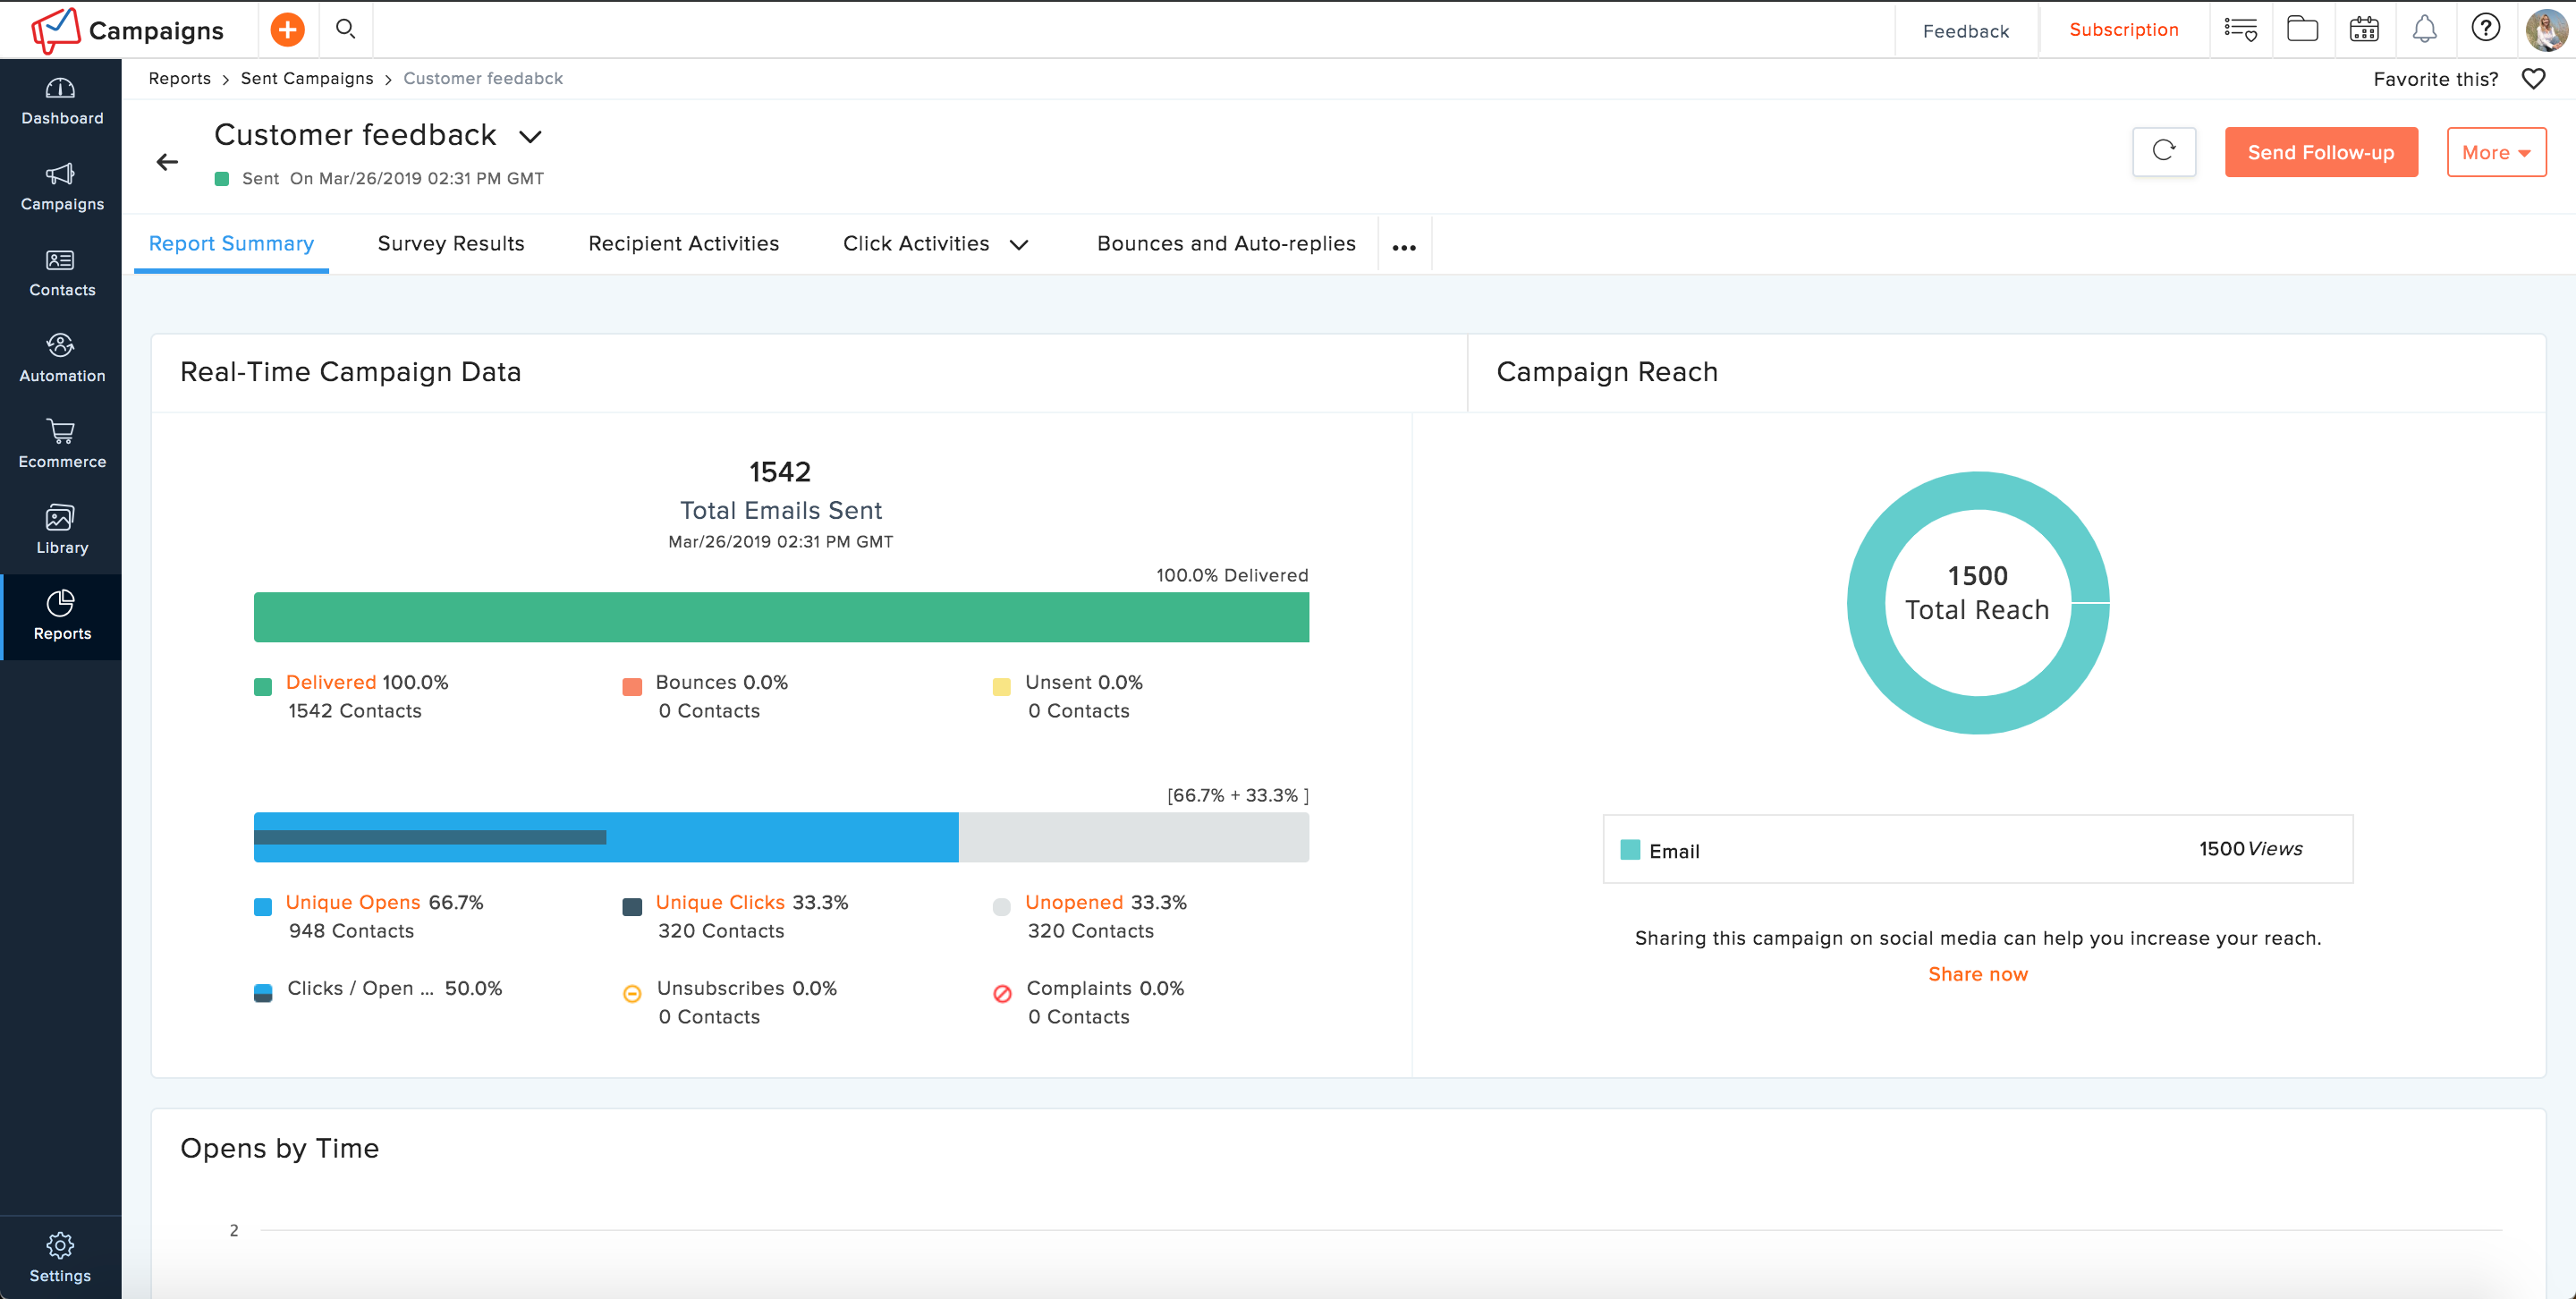Screen dimensions: 2576x1299
Task: Click the Share now link
Action: pos(1977,974)
